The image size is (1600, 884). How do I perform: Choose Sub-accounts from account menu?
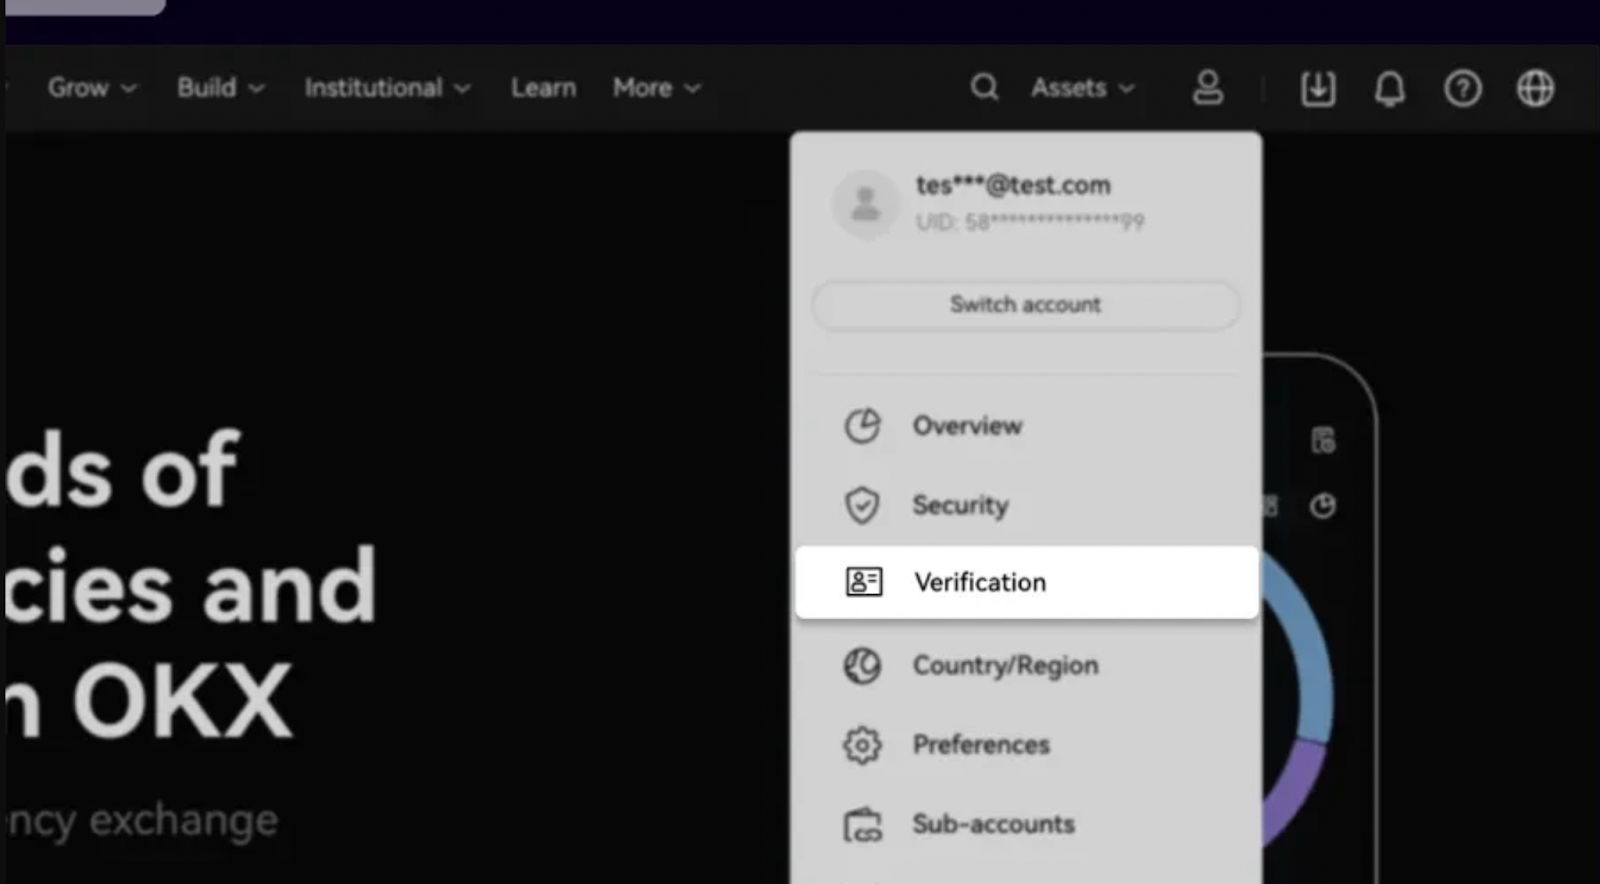[993, 824]
